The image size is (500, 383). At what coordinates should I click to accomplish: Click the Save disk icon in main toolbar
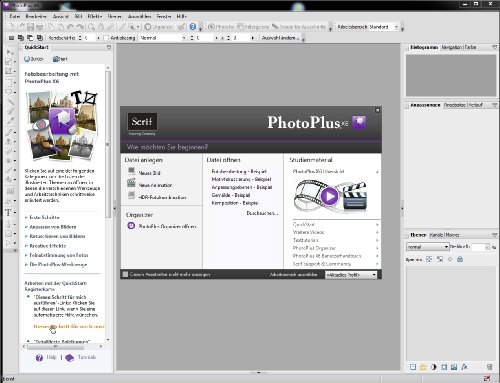pyautogui.click(x=30, y=27)
